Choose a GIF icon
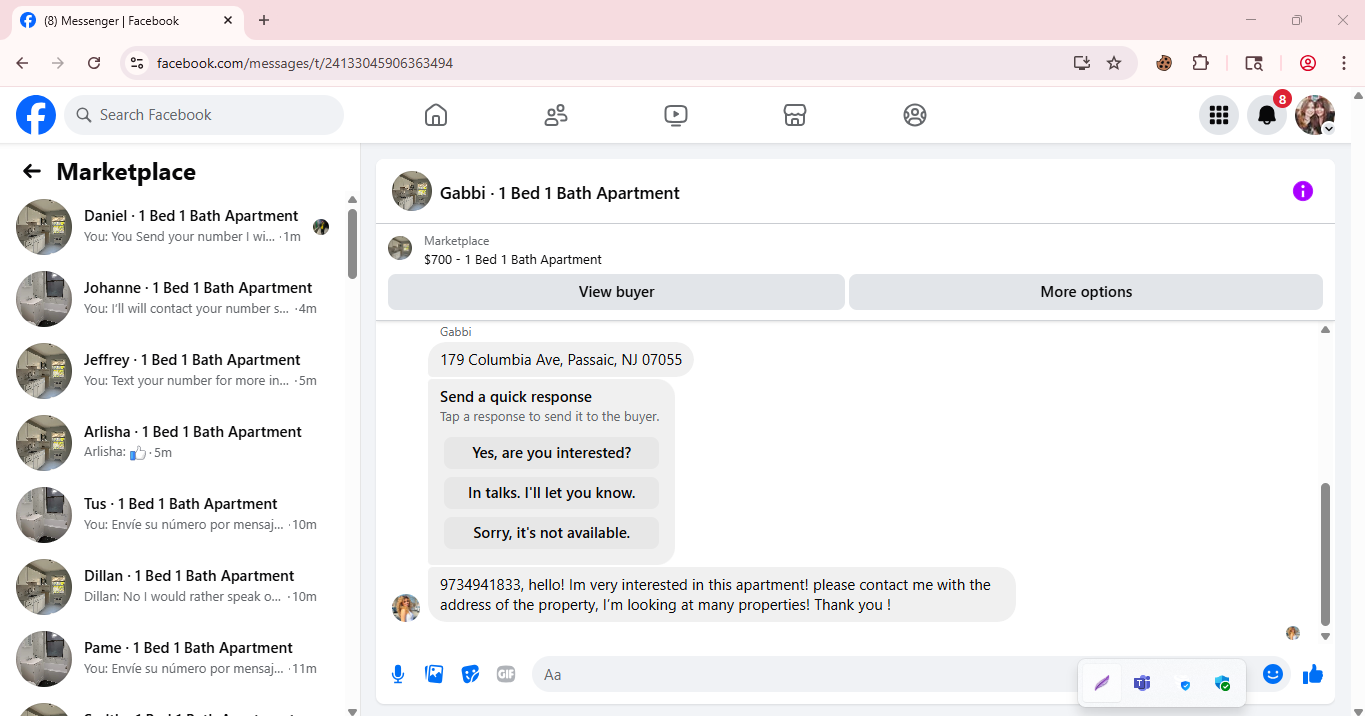Screen dimensions: 1365x716 pos(506,674)
